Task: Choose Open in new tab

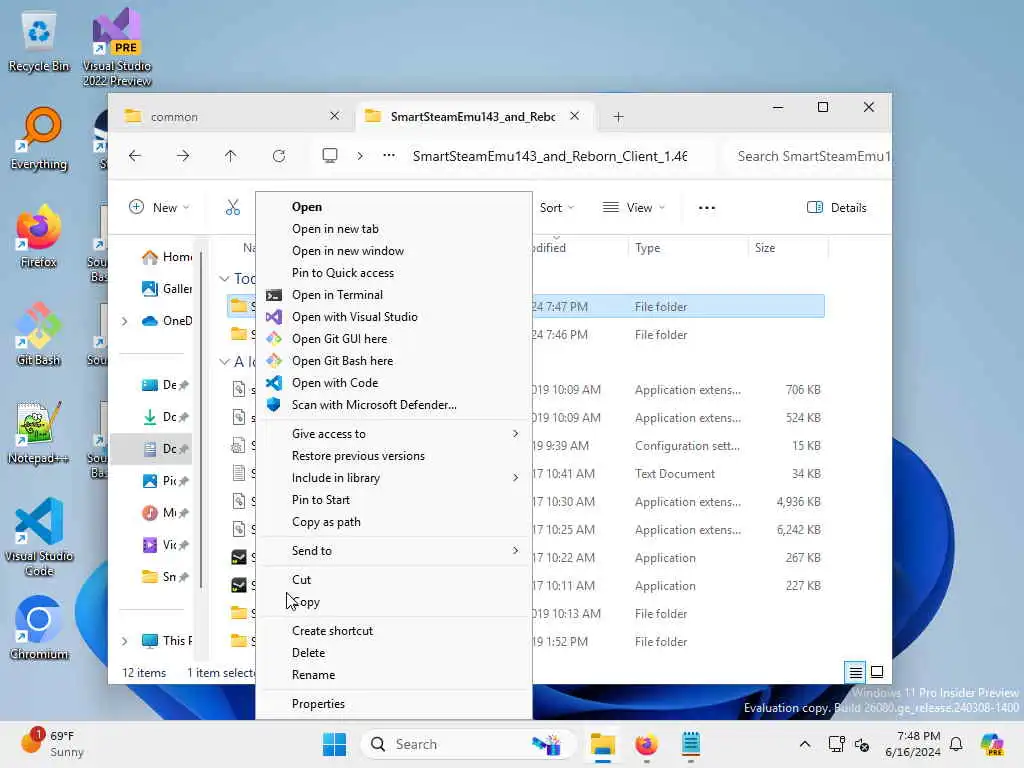Action: tap(394, 229)
